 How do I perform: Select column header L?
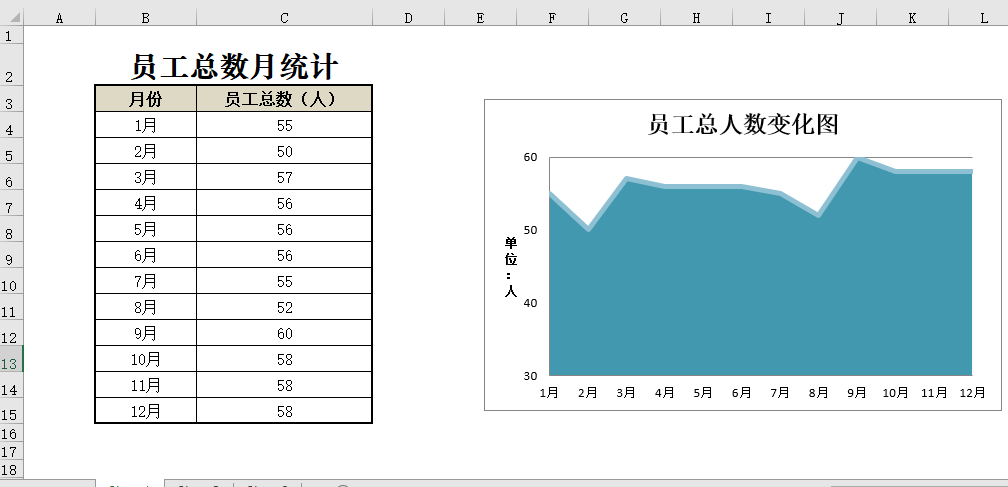click(983, 18)
